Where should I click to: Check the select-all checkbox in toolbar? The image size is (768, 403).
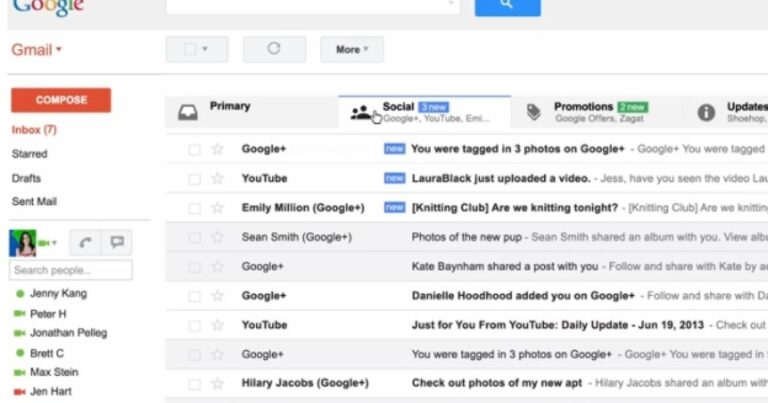click(190, 49)
